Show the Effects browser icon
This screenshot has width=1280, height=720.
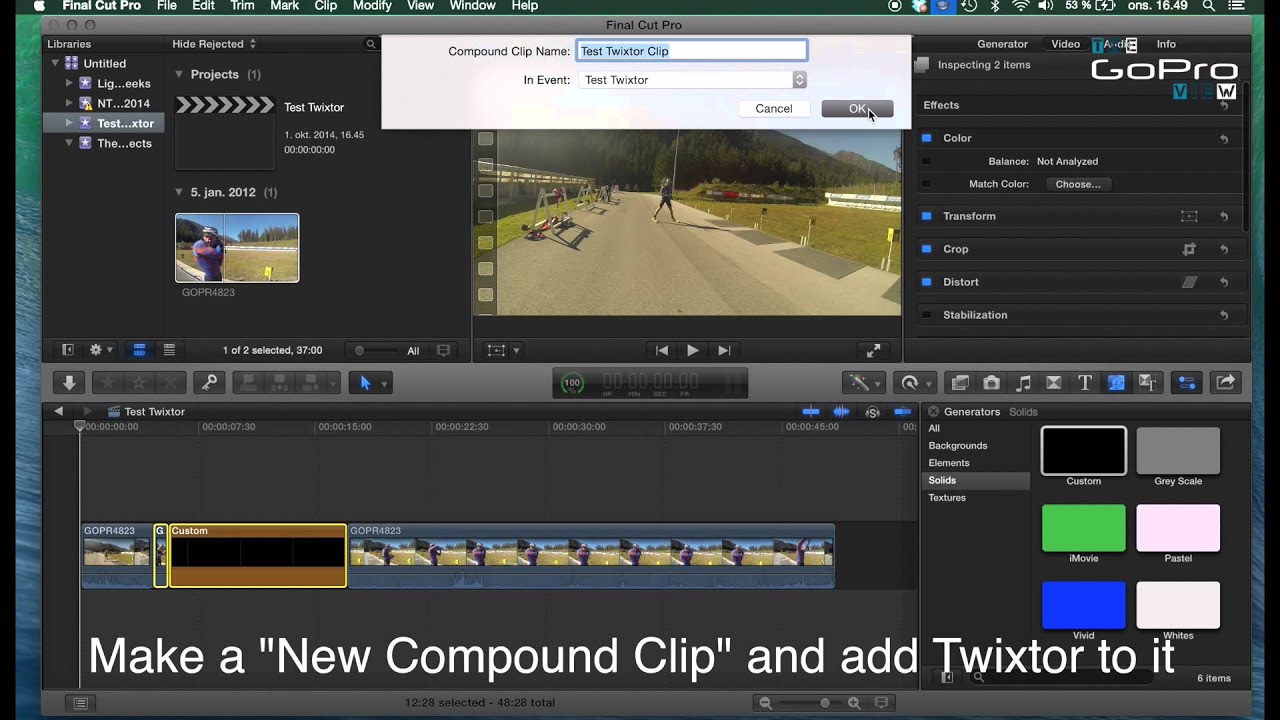(960, 382)
